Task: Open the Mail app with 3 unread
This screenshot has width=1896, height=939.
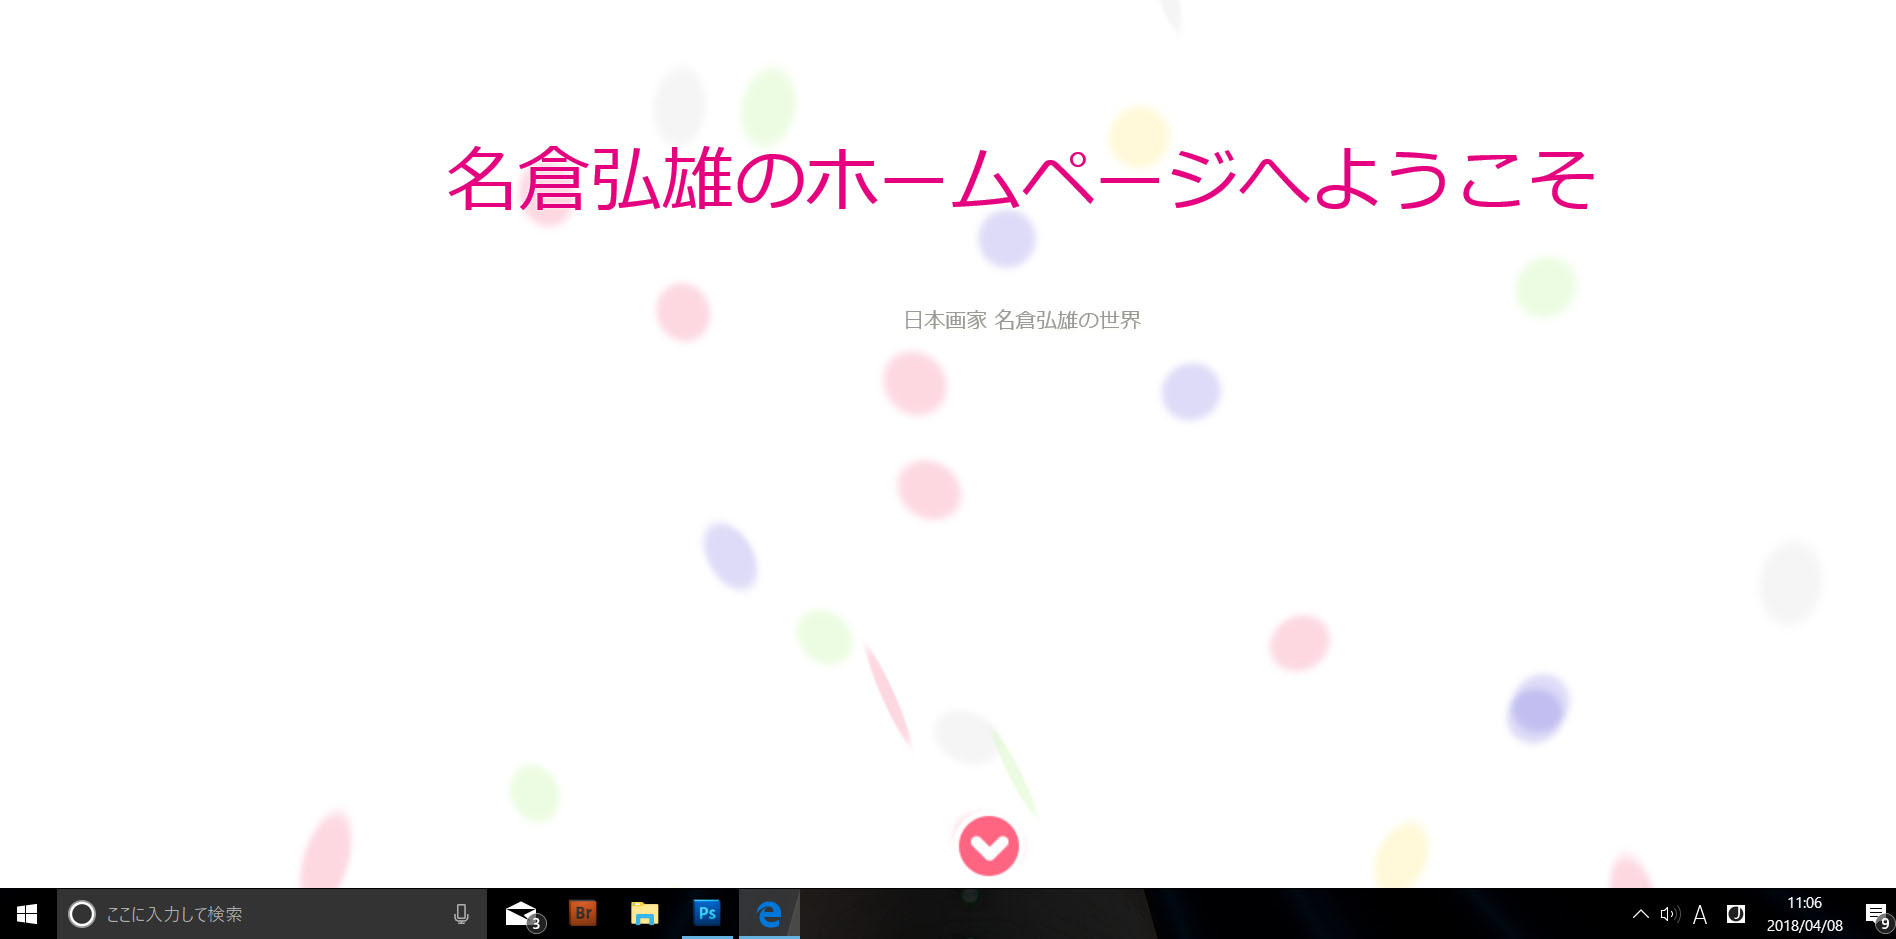Action: pos(522,914)
